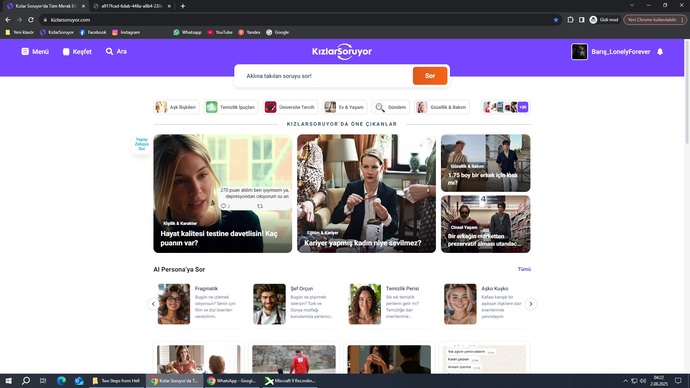Open the Ara search option
Viewport: 690px width, 388px height.
(116, 51)
